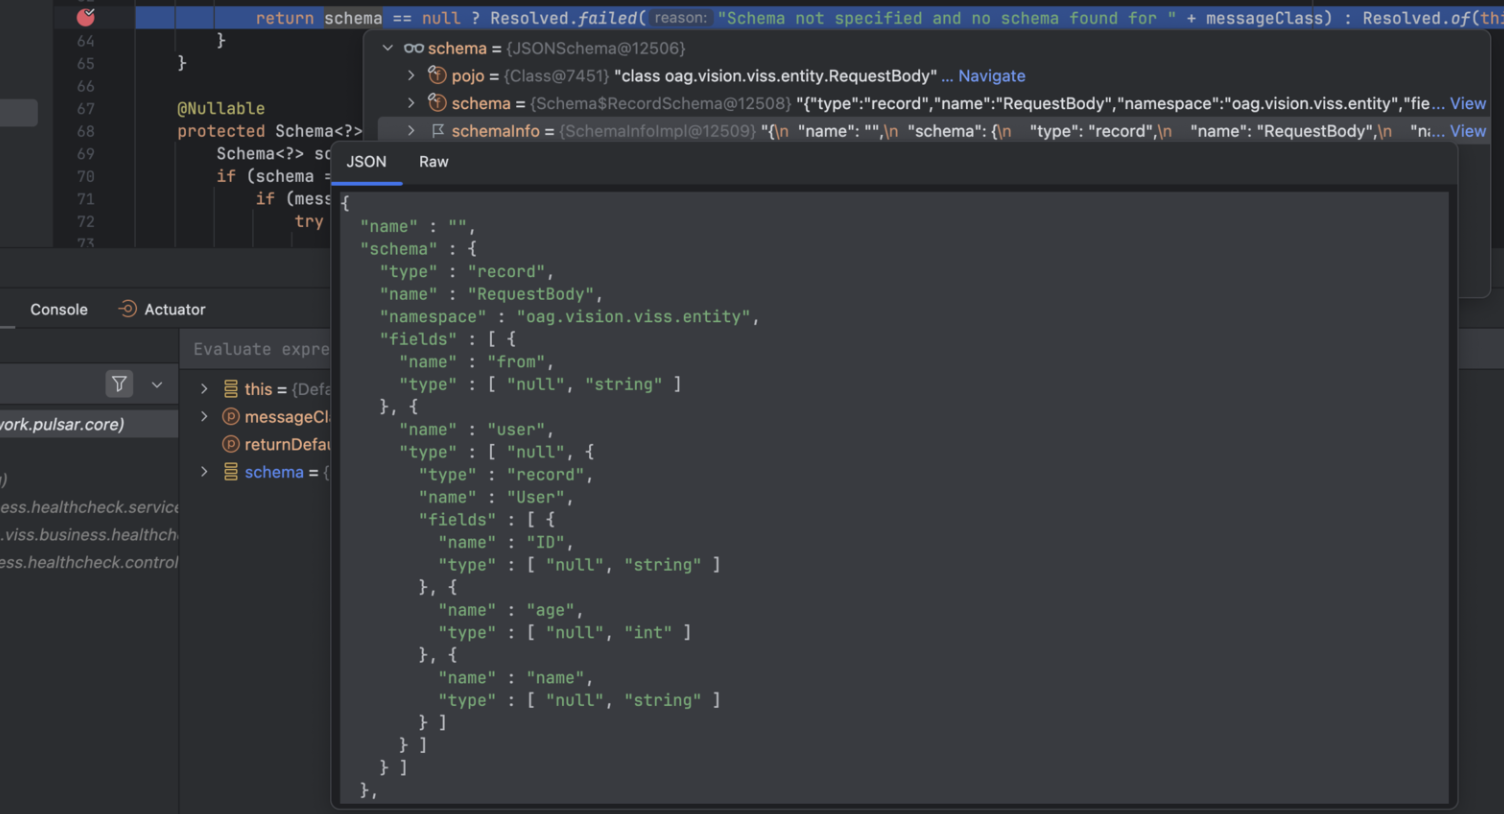
Task: Click the Actuator tab icon
Action: [x=128, y=309]
